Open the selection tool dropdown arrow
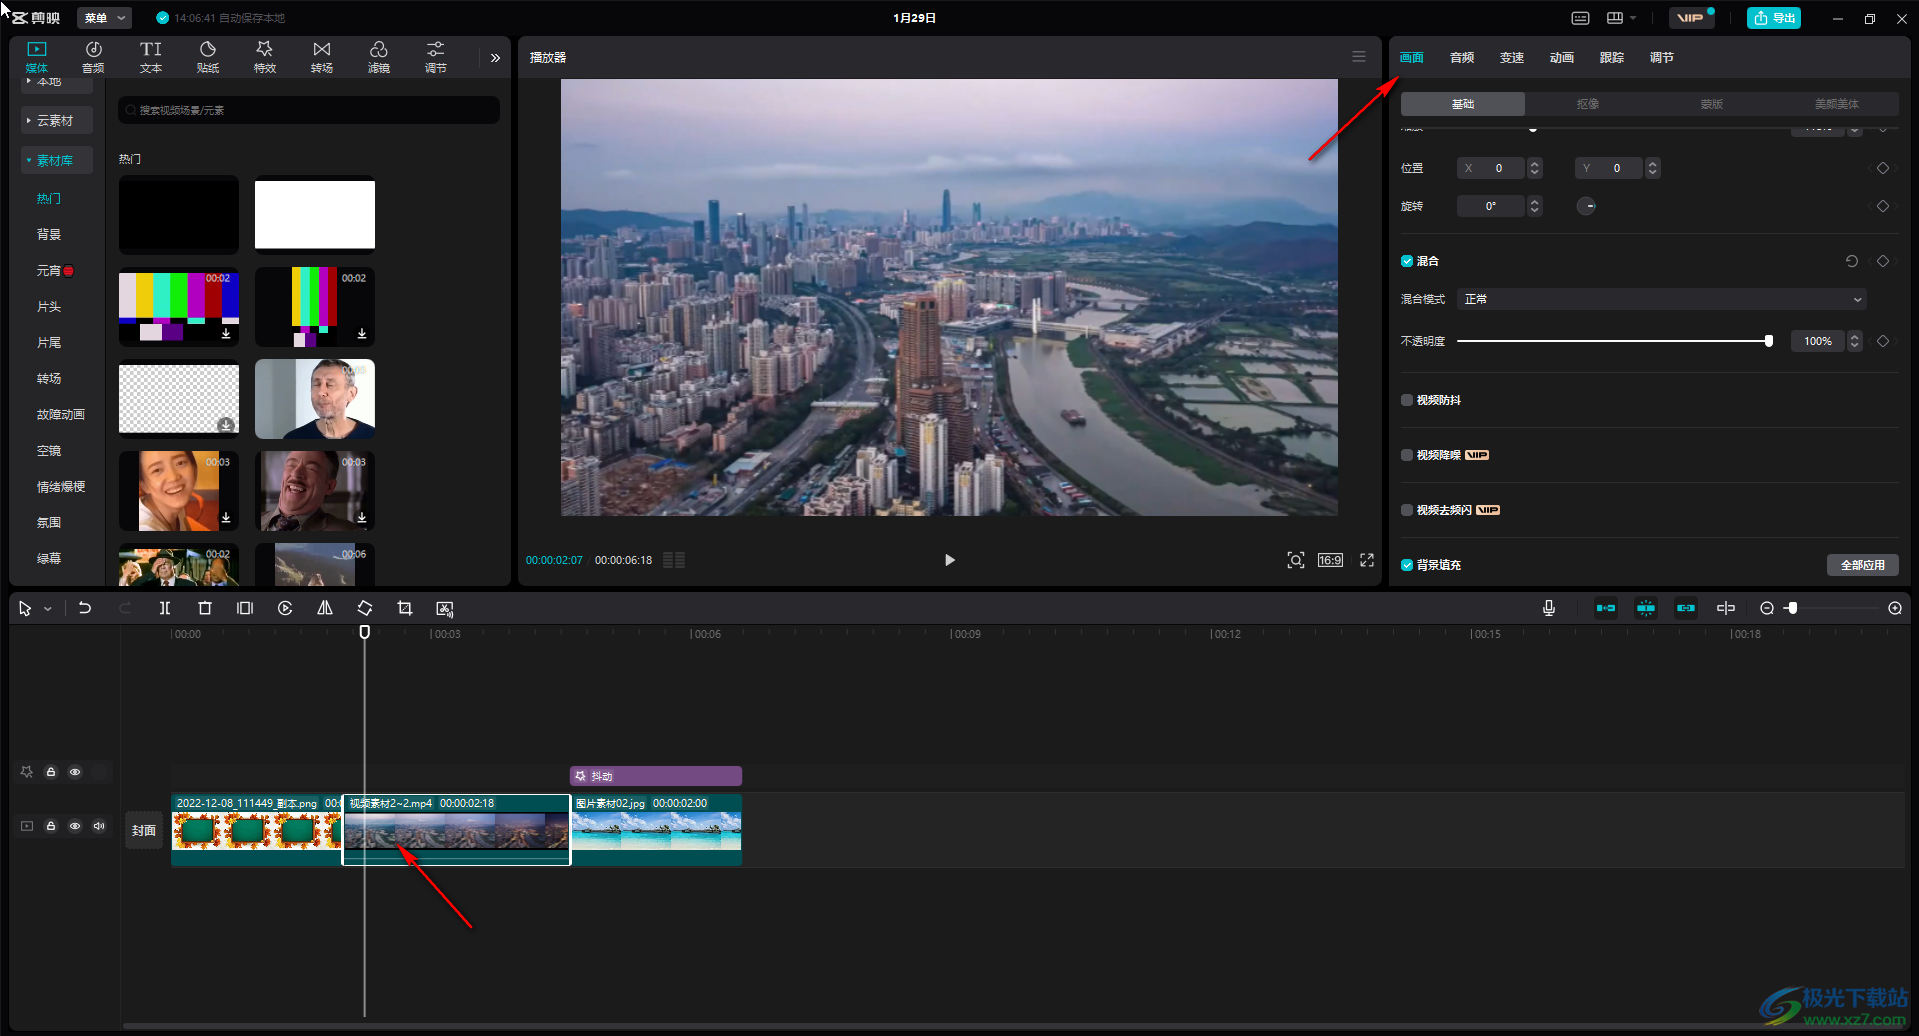Screen dimensions: 1919x1036 (47, 608)
